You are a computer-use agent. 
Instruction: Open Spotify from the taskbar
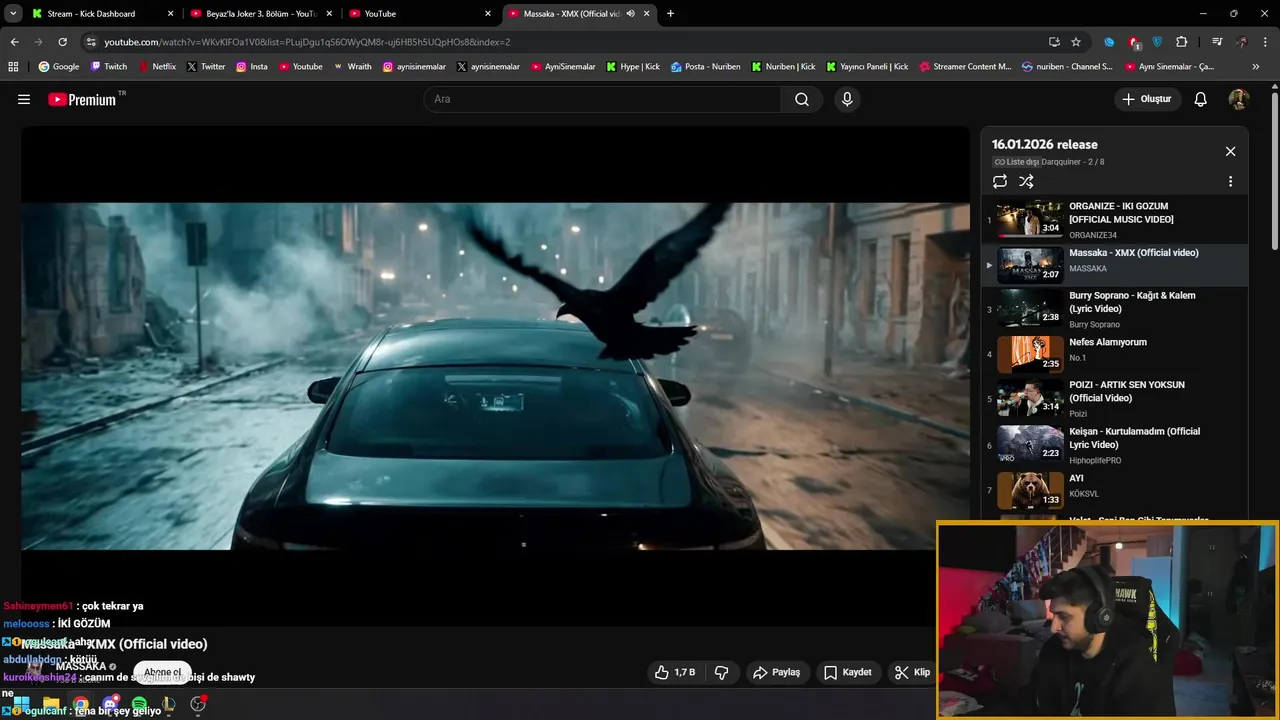coord(139,704)
